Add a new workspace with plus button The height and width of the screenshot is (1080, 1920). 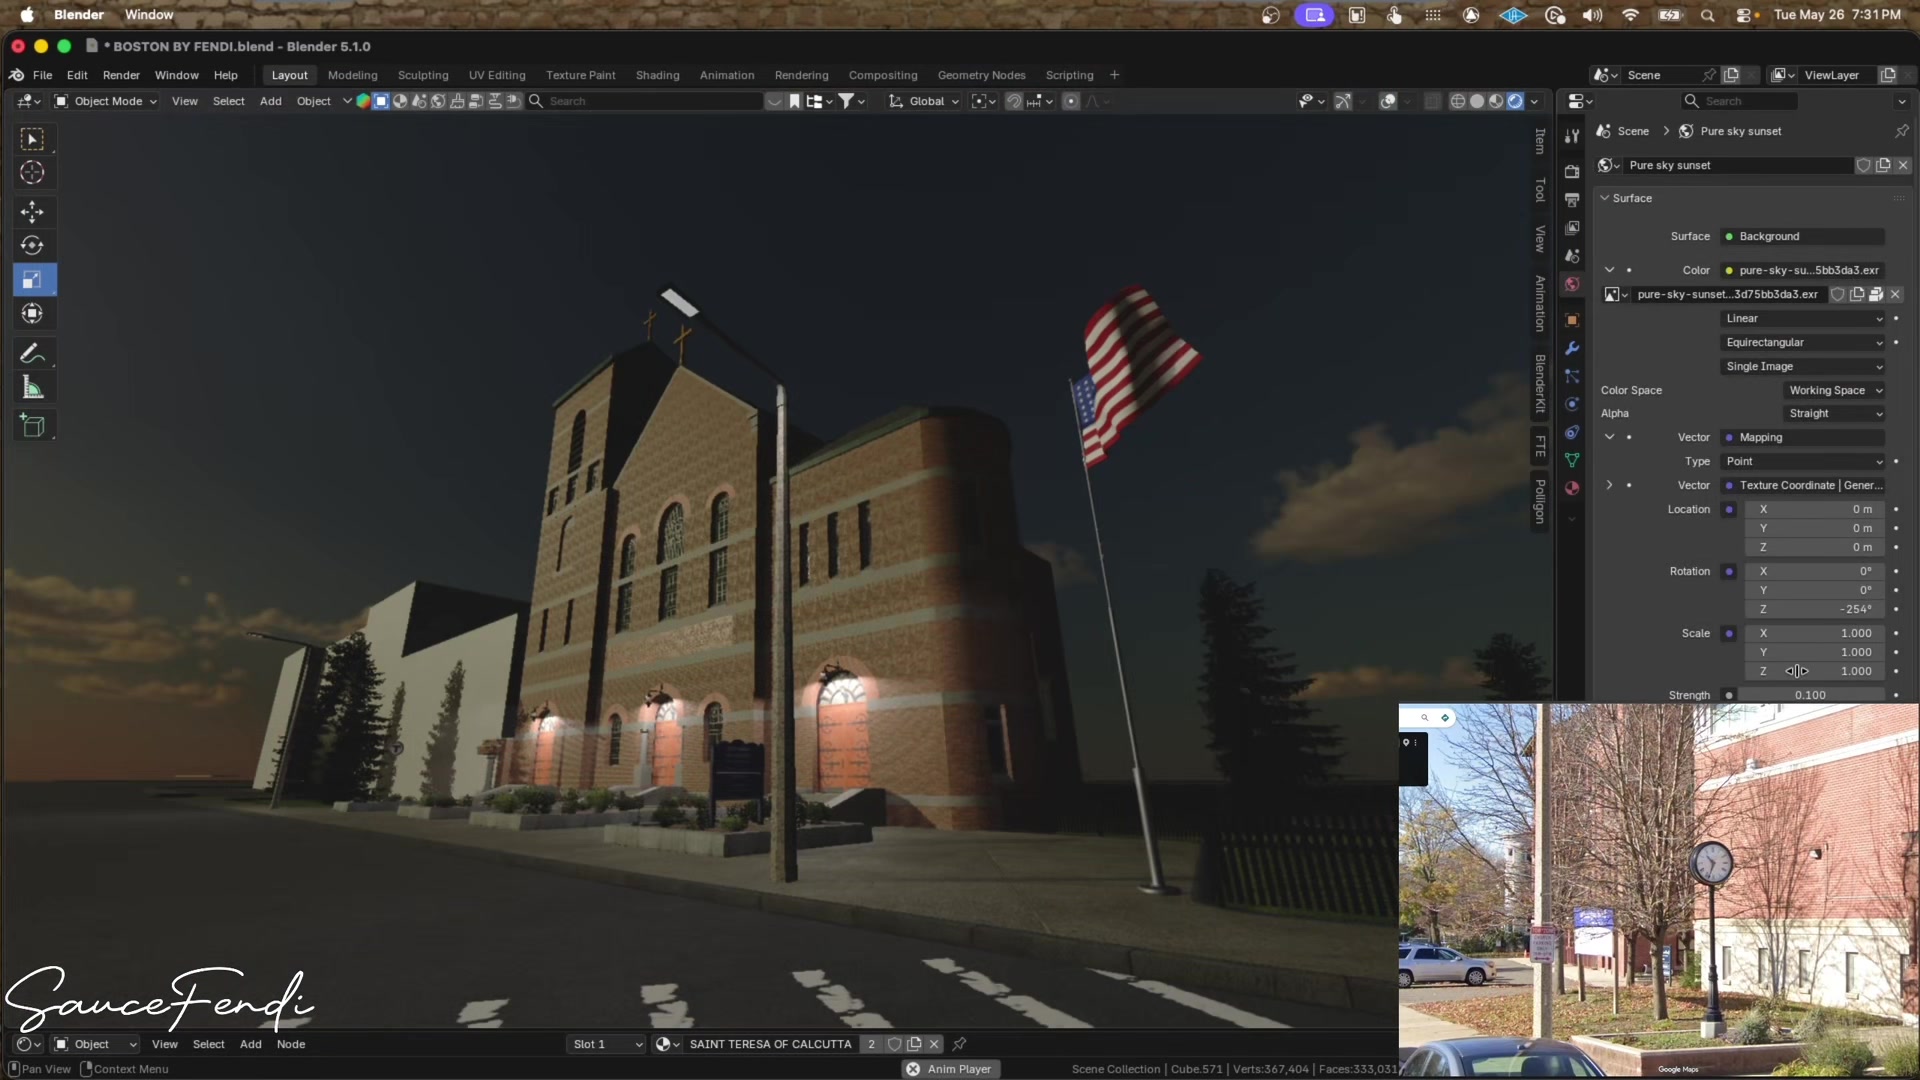pos(1114,75)
